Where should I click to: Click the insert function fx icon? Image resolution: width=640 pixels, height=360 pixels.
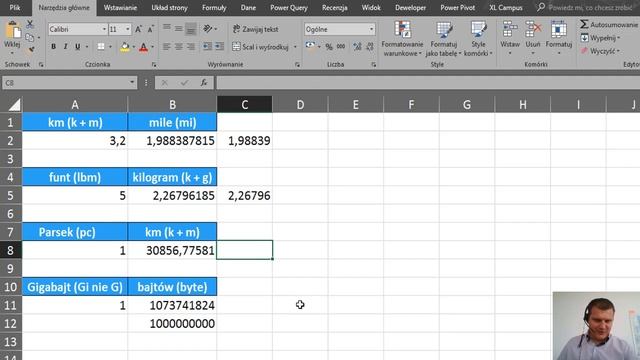pyautogui.click(x=204, y=83)
